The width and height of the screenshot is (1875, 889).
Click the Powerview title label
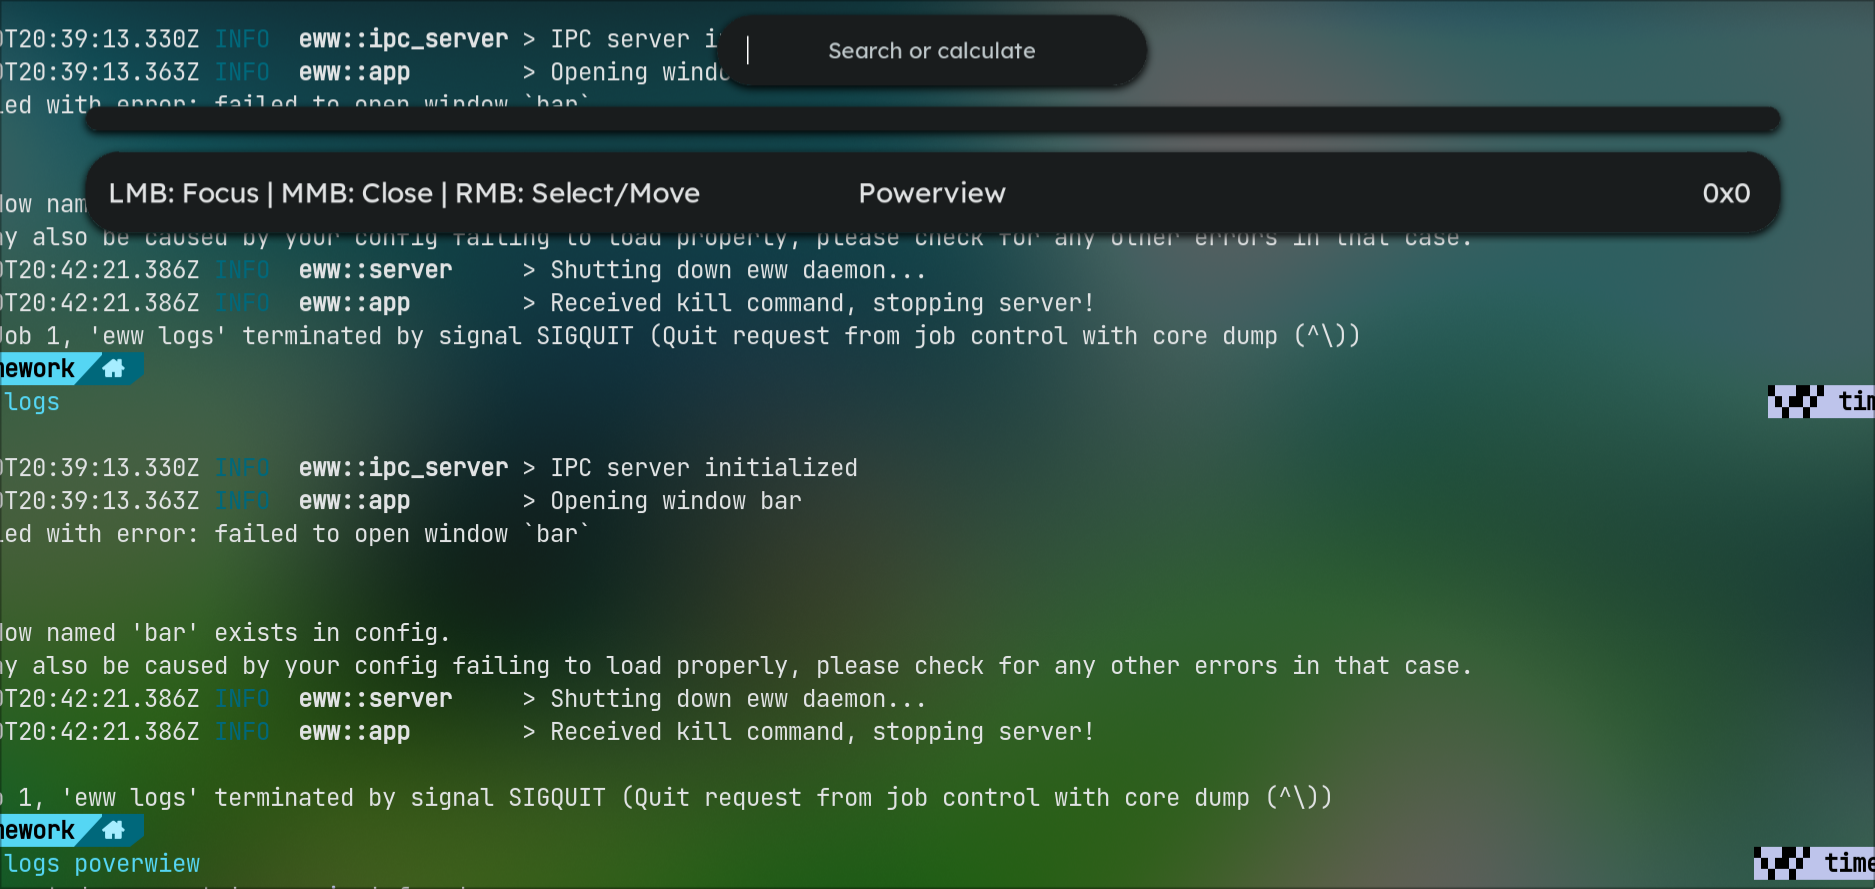(x=931, y=193)
